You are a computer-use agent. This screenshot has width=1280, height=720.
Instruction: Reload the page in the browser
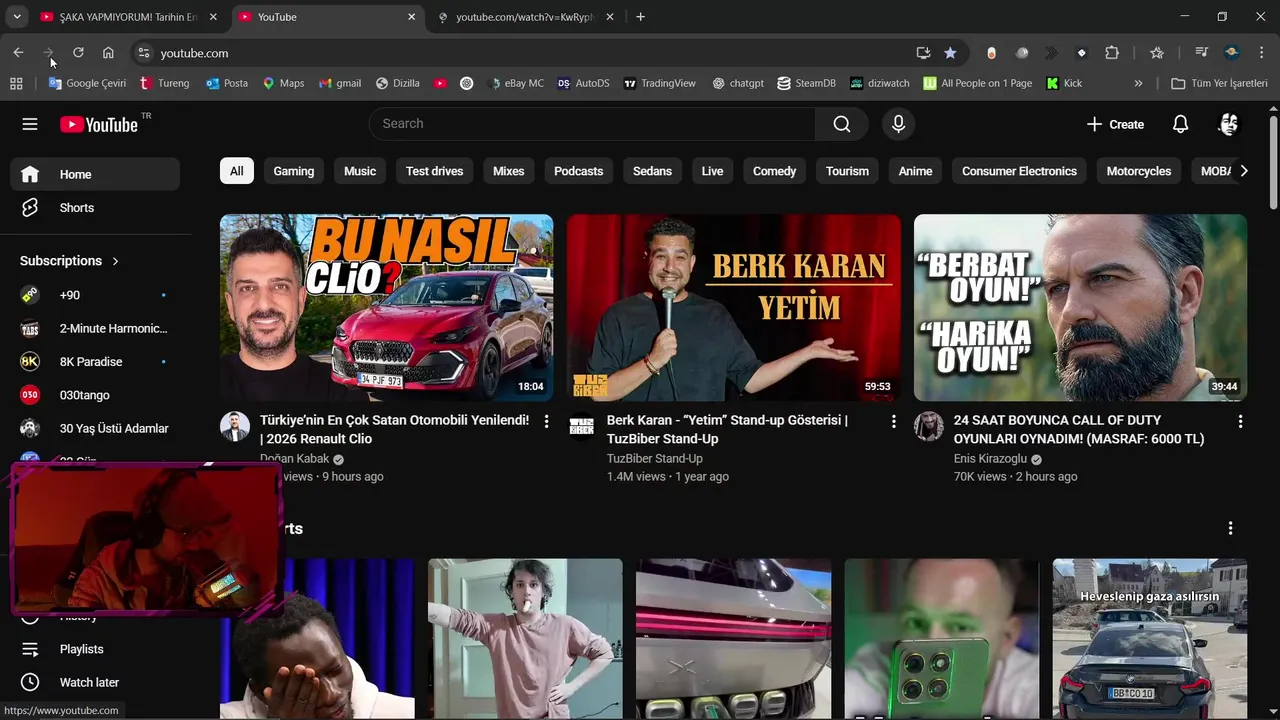78,53
